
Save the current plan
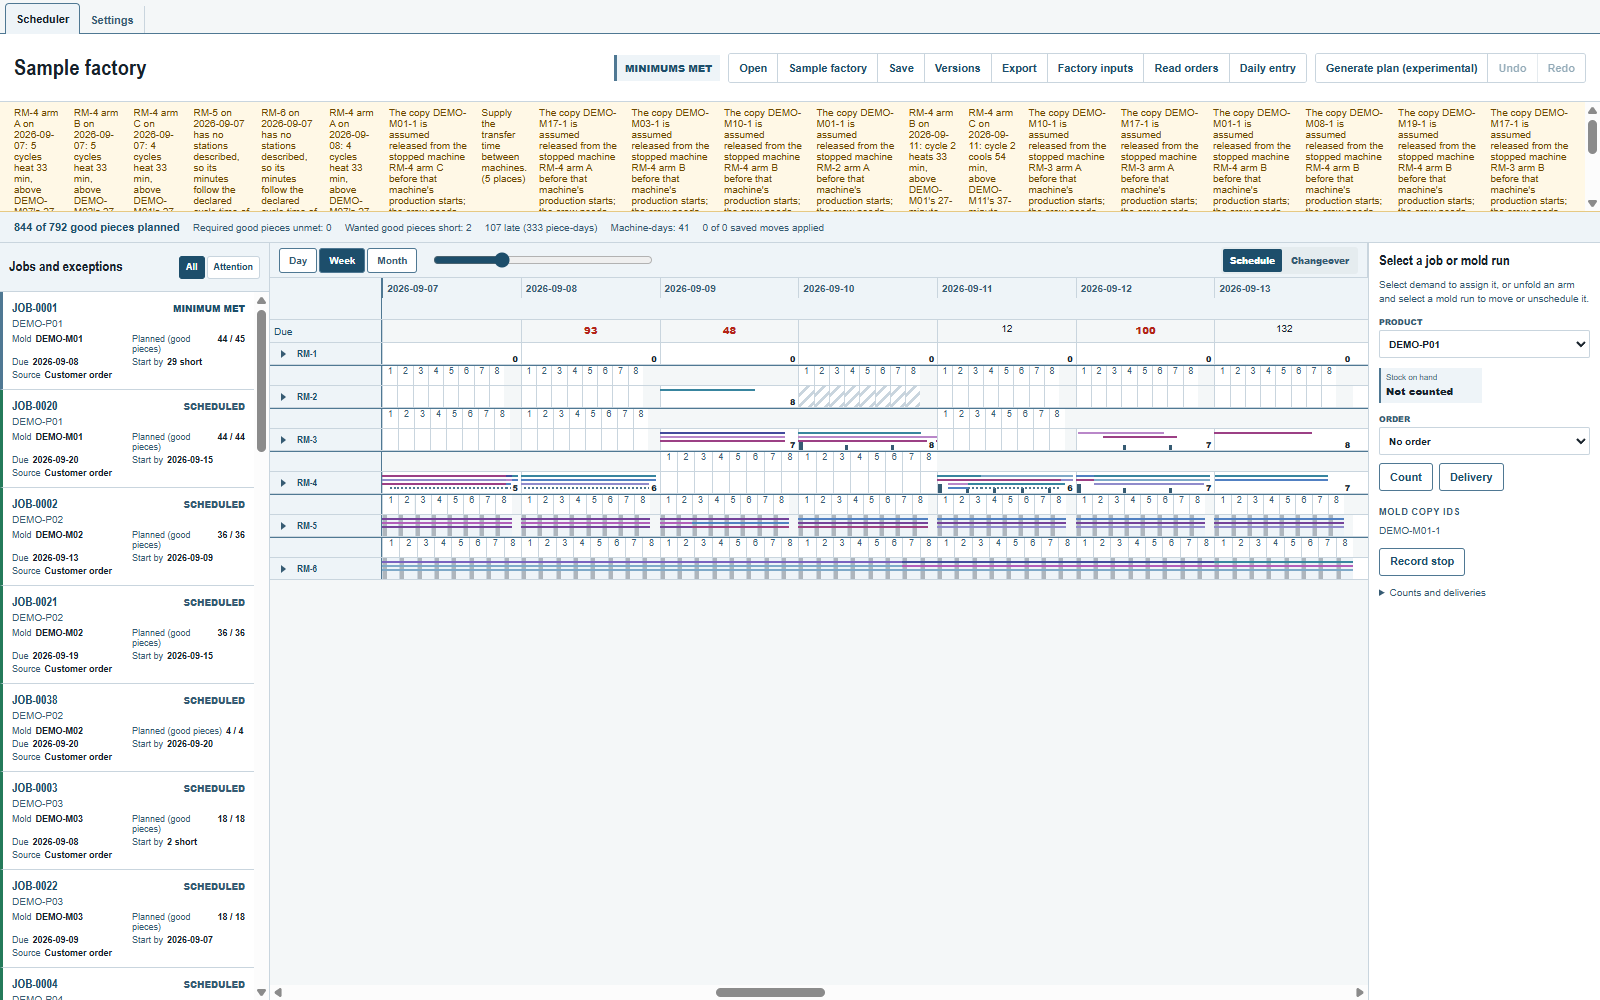coord(901,68)
